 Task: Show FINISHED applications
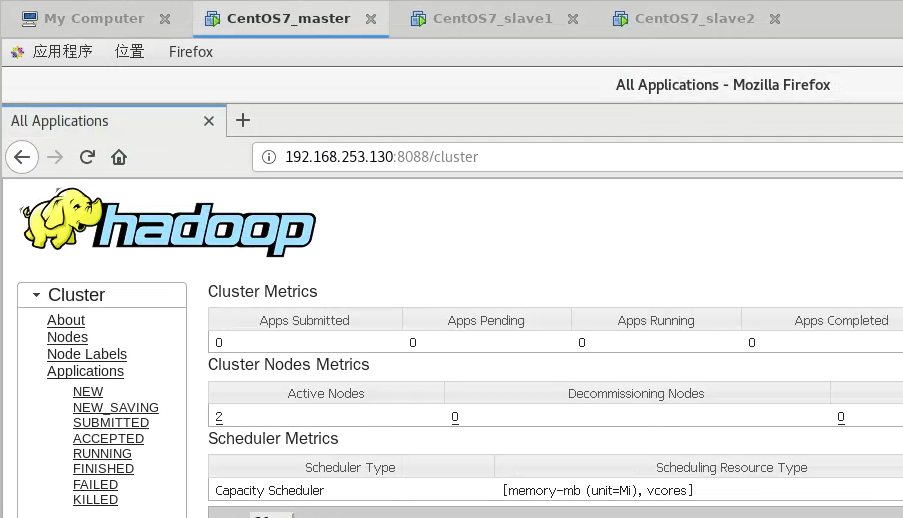tap(104, 468)
